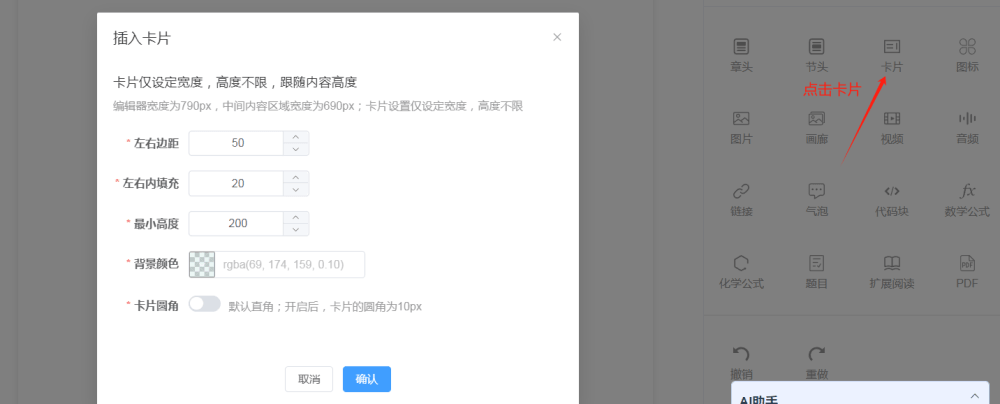Focus the 左右边距 input showing 50
1000x404 pixels.
click(237, 143)
